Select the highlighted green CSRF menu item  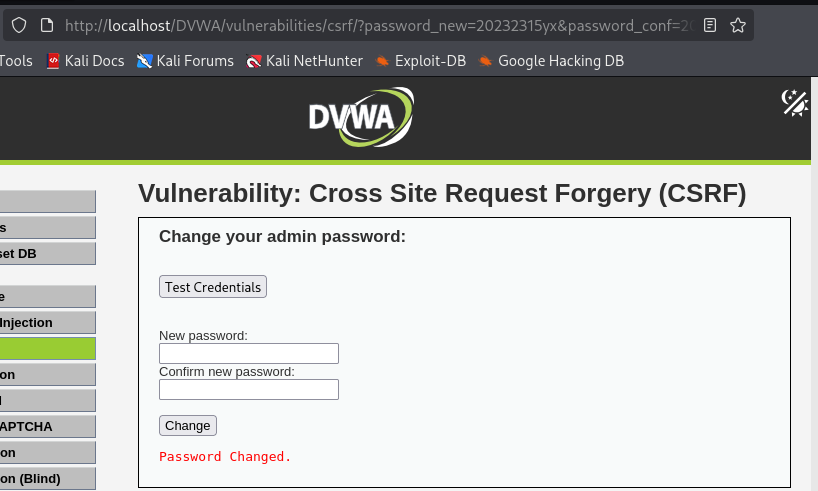point(47,348)
